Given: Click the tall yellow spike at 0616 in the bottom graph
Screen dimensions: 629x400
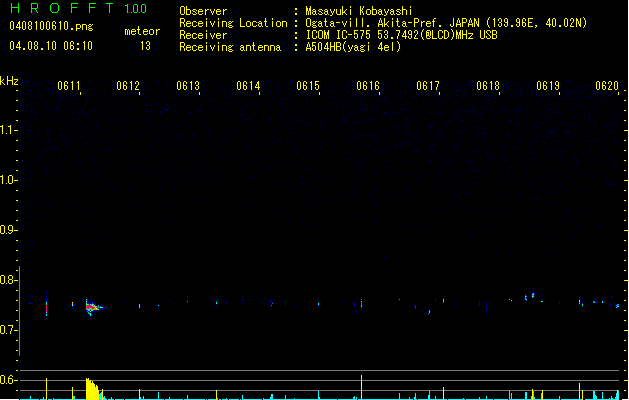Looking at the screenshot, I should [361, 387].
